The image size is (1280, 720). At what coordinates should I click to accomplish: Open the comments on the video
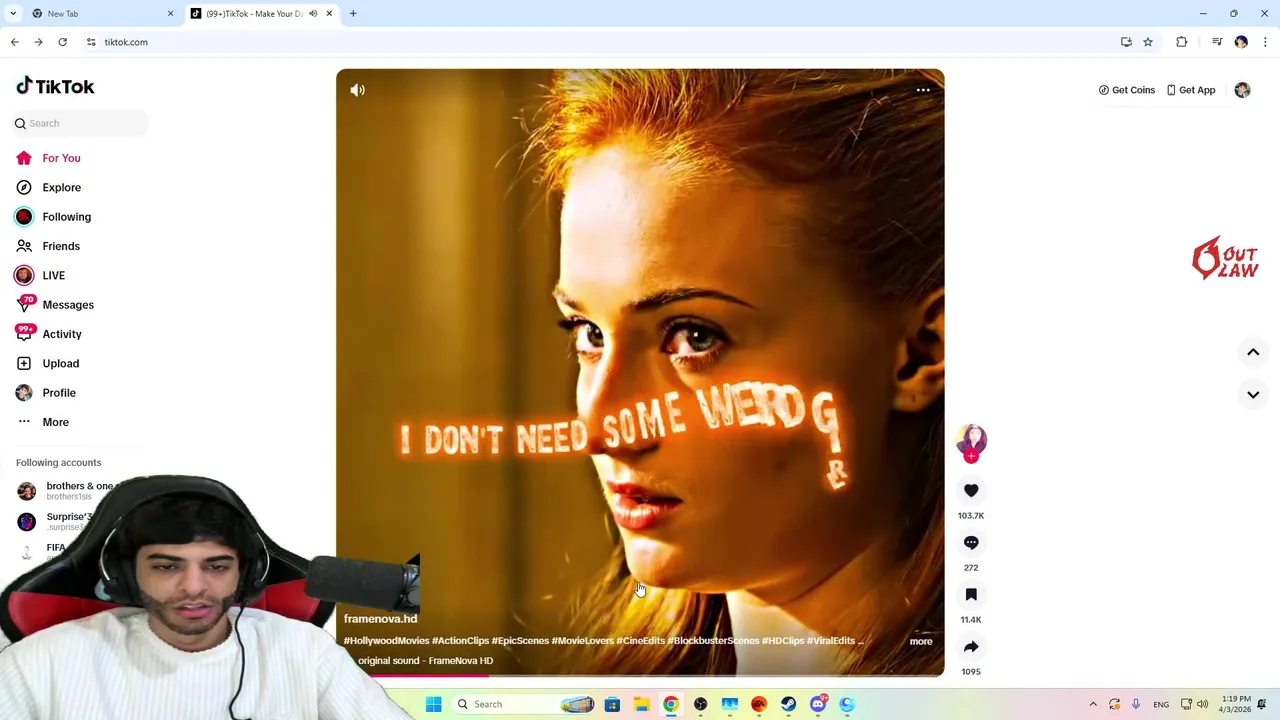click(971, 542)
